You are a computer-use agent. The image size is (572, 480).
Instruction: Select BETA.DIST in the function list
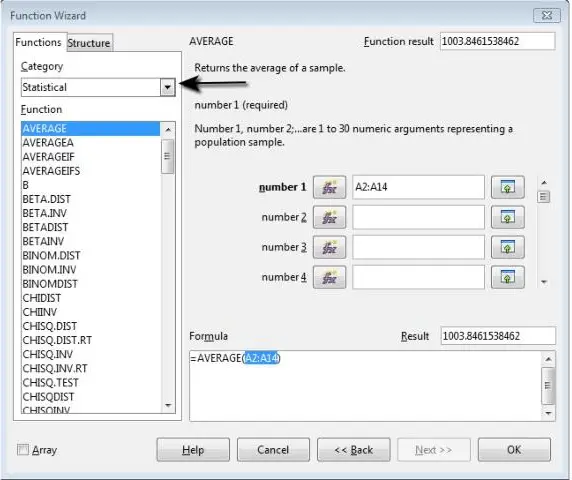coord(90,199)
